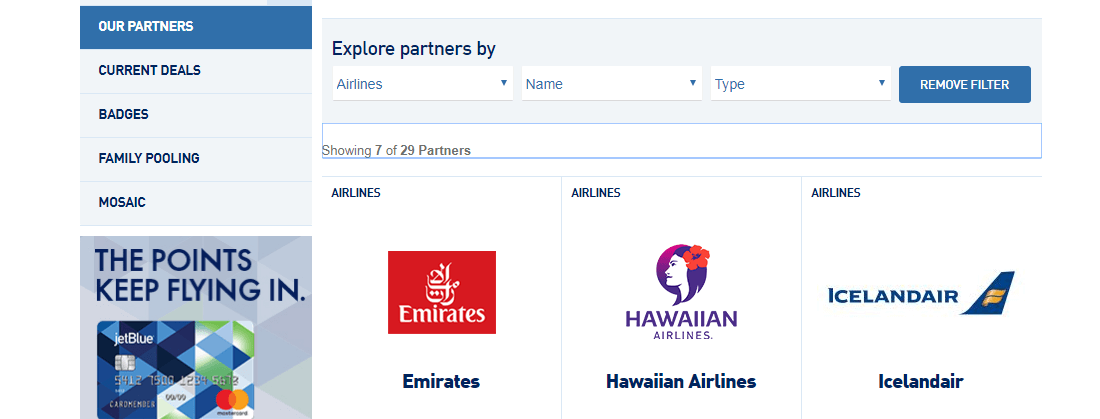Select Our Partners in the sidebar
The image size is (1100, 419).
pyautogui.click(x=196, y=27)
